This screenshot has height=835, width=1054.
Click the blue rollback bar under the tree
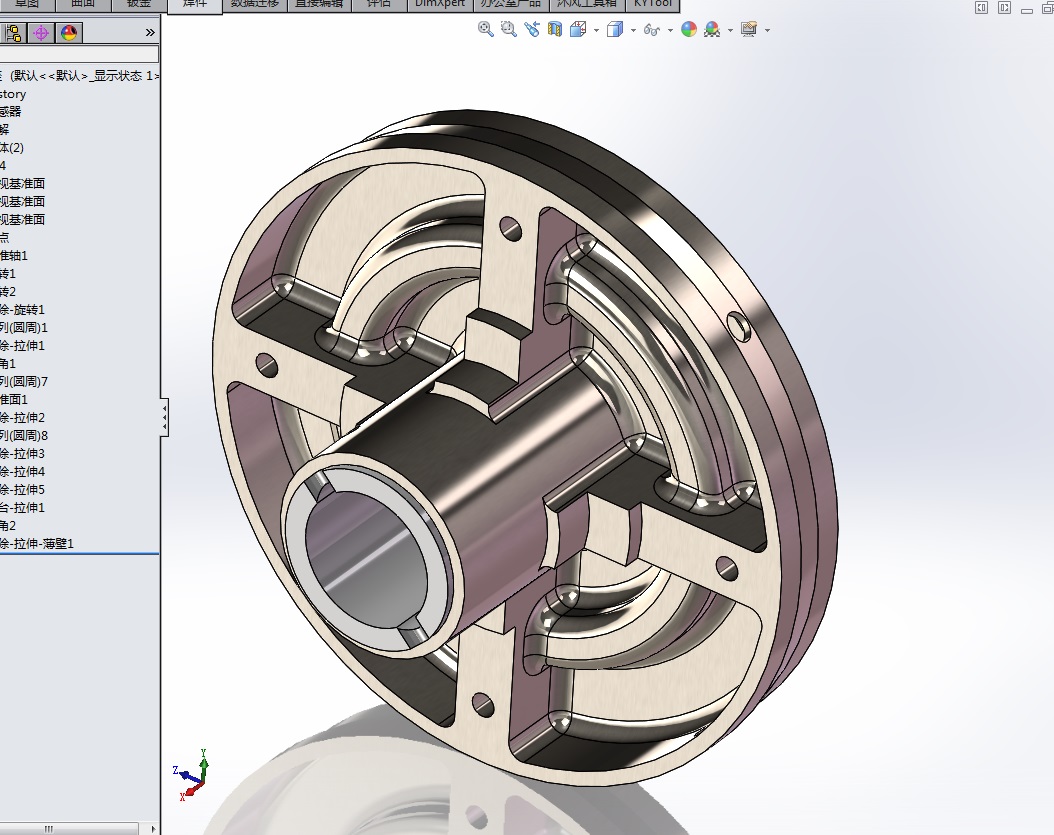pyautogui.click(x=79, y=554)
